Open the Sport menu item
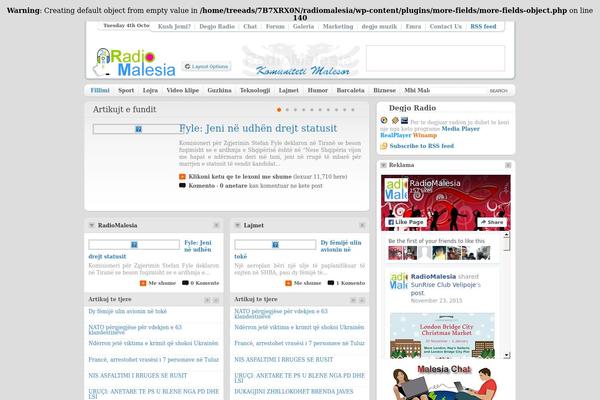 pyautogui.click(x=126, y=90)
